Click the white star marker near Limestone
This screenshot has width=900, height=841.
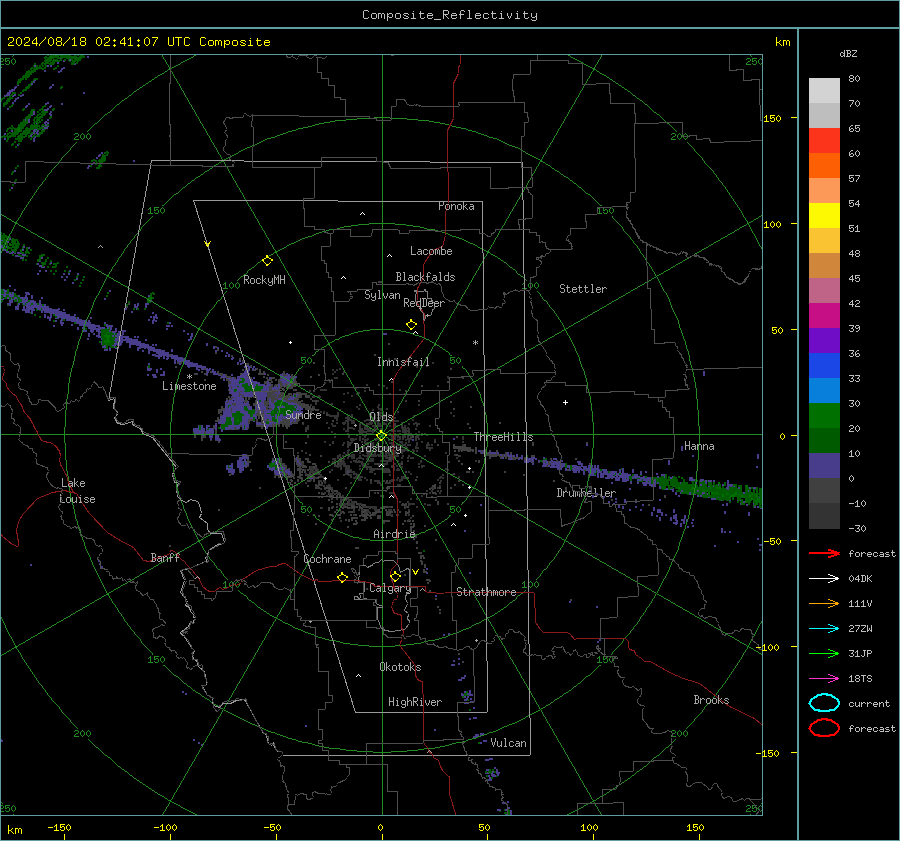pos(189,377)
